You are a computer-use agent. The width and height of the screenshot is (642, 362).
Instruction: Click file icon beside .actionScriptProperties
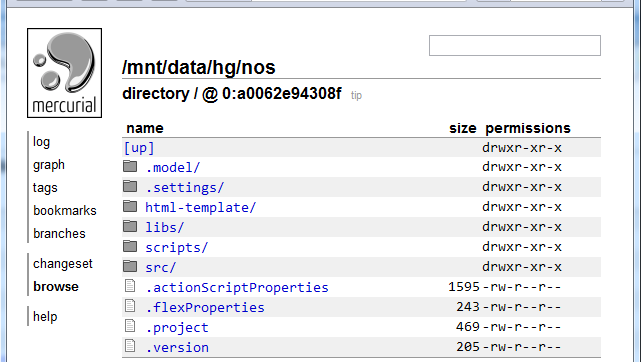[x=130, y=286]
